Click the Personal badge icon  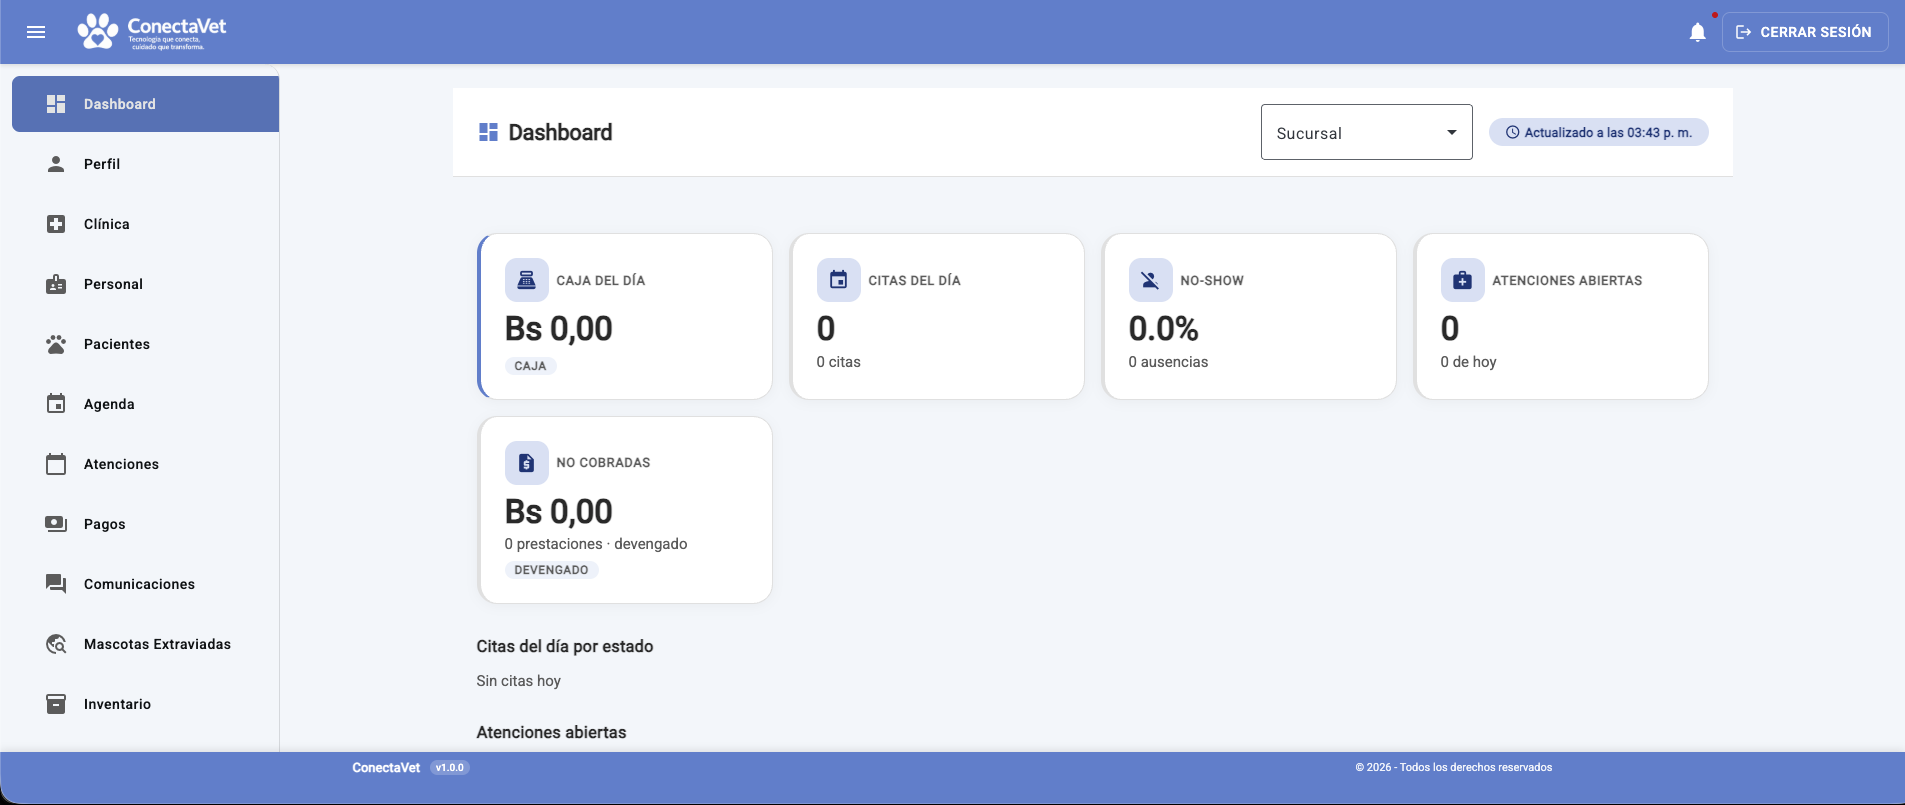[x=56, y=284]
